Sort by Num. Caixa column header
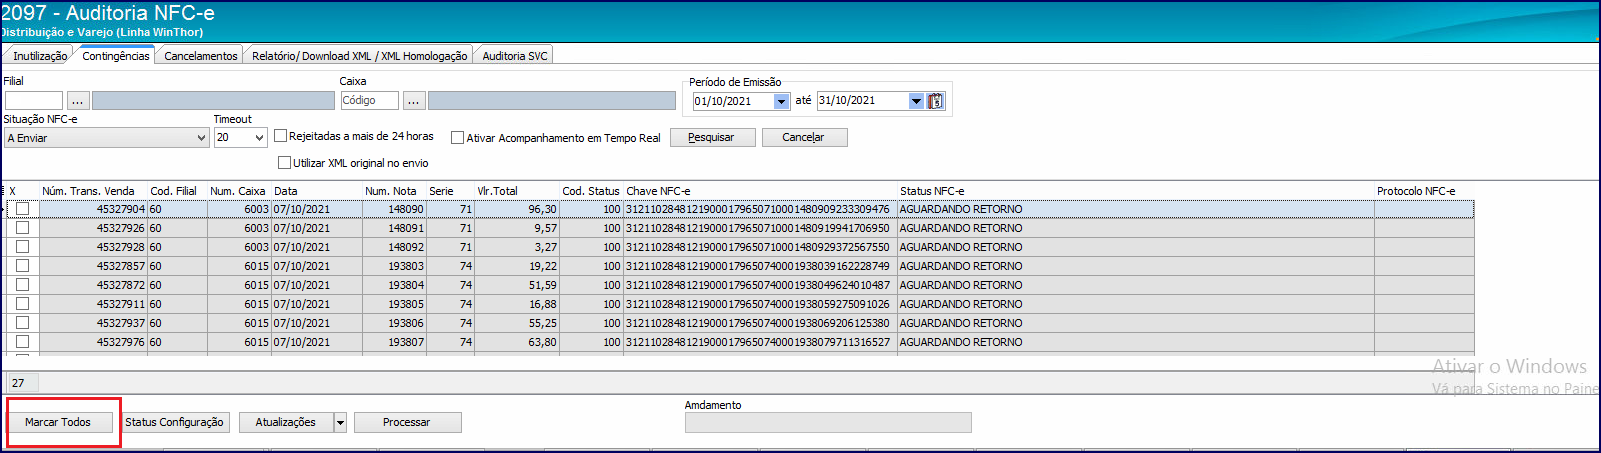 coord(239,191)
